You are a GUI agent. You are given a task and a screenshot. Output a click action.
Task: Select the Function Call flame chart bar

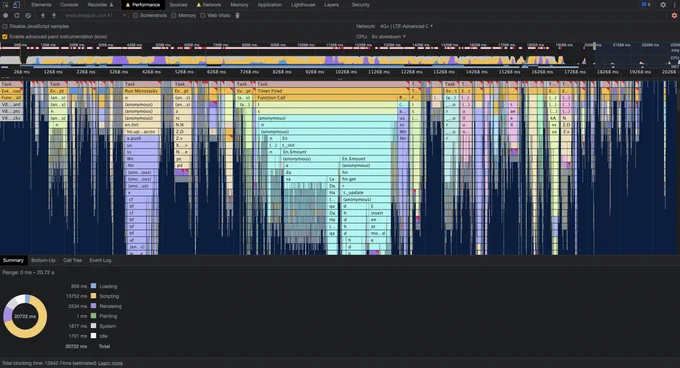click(327, 98)
